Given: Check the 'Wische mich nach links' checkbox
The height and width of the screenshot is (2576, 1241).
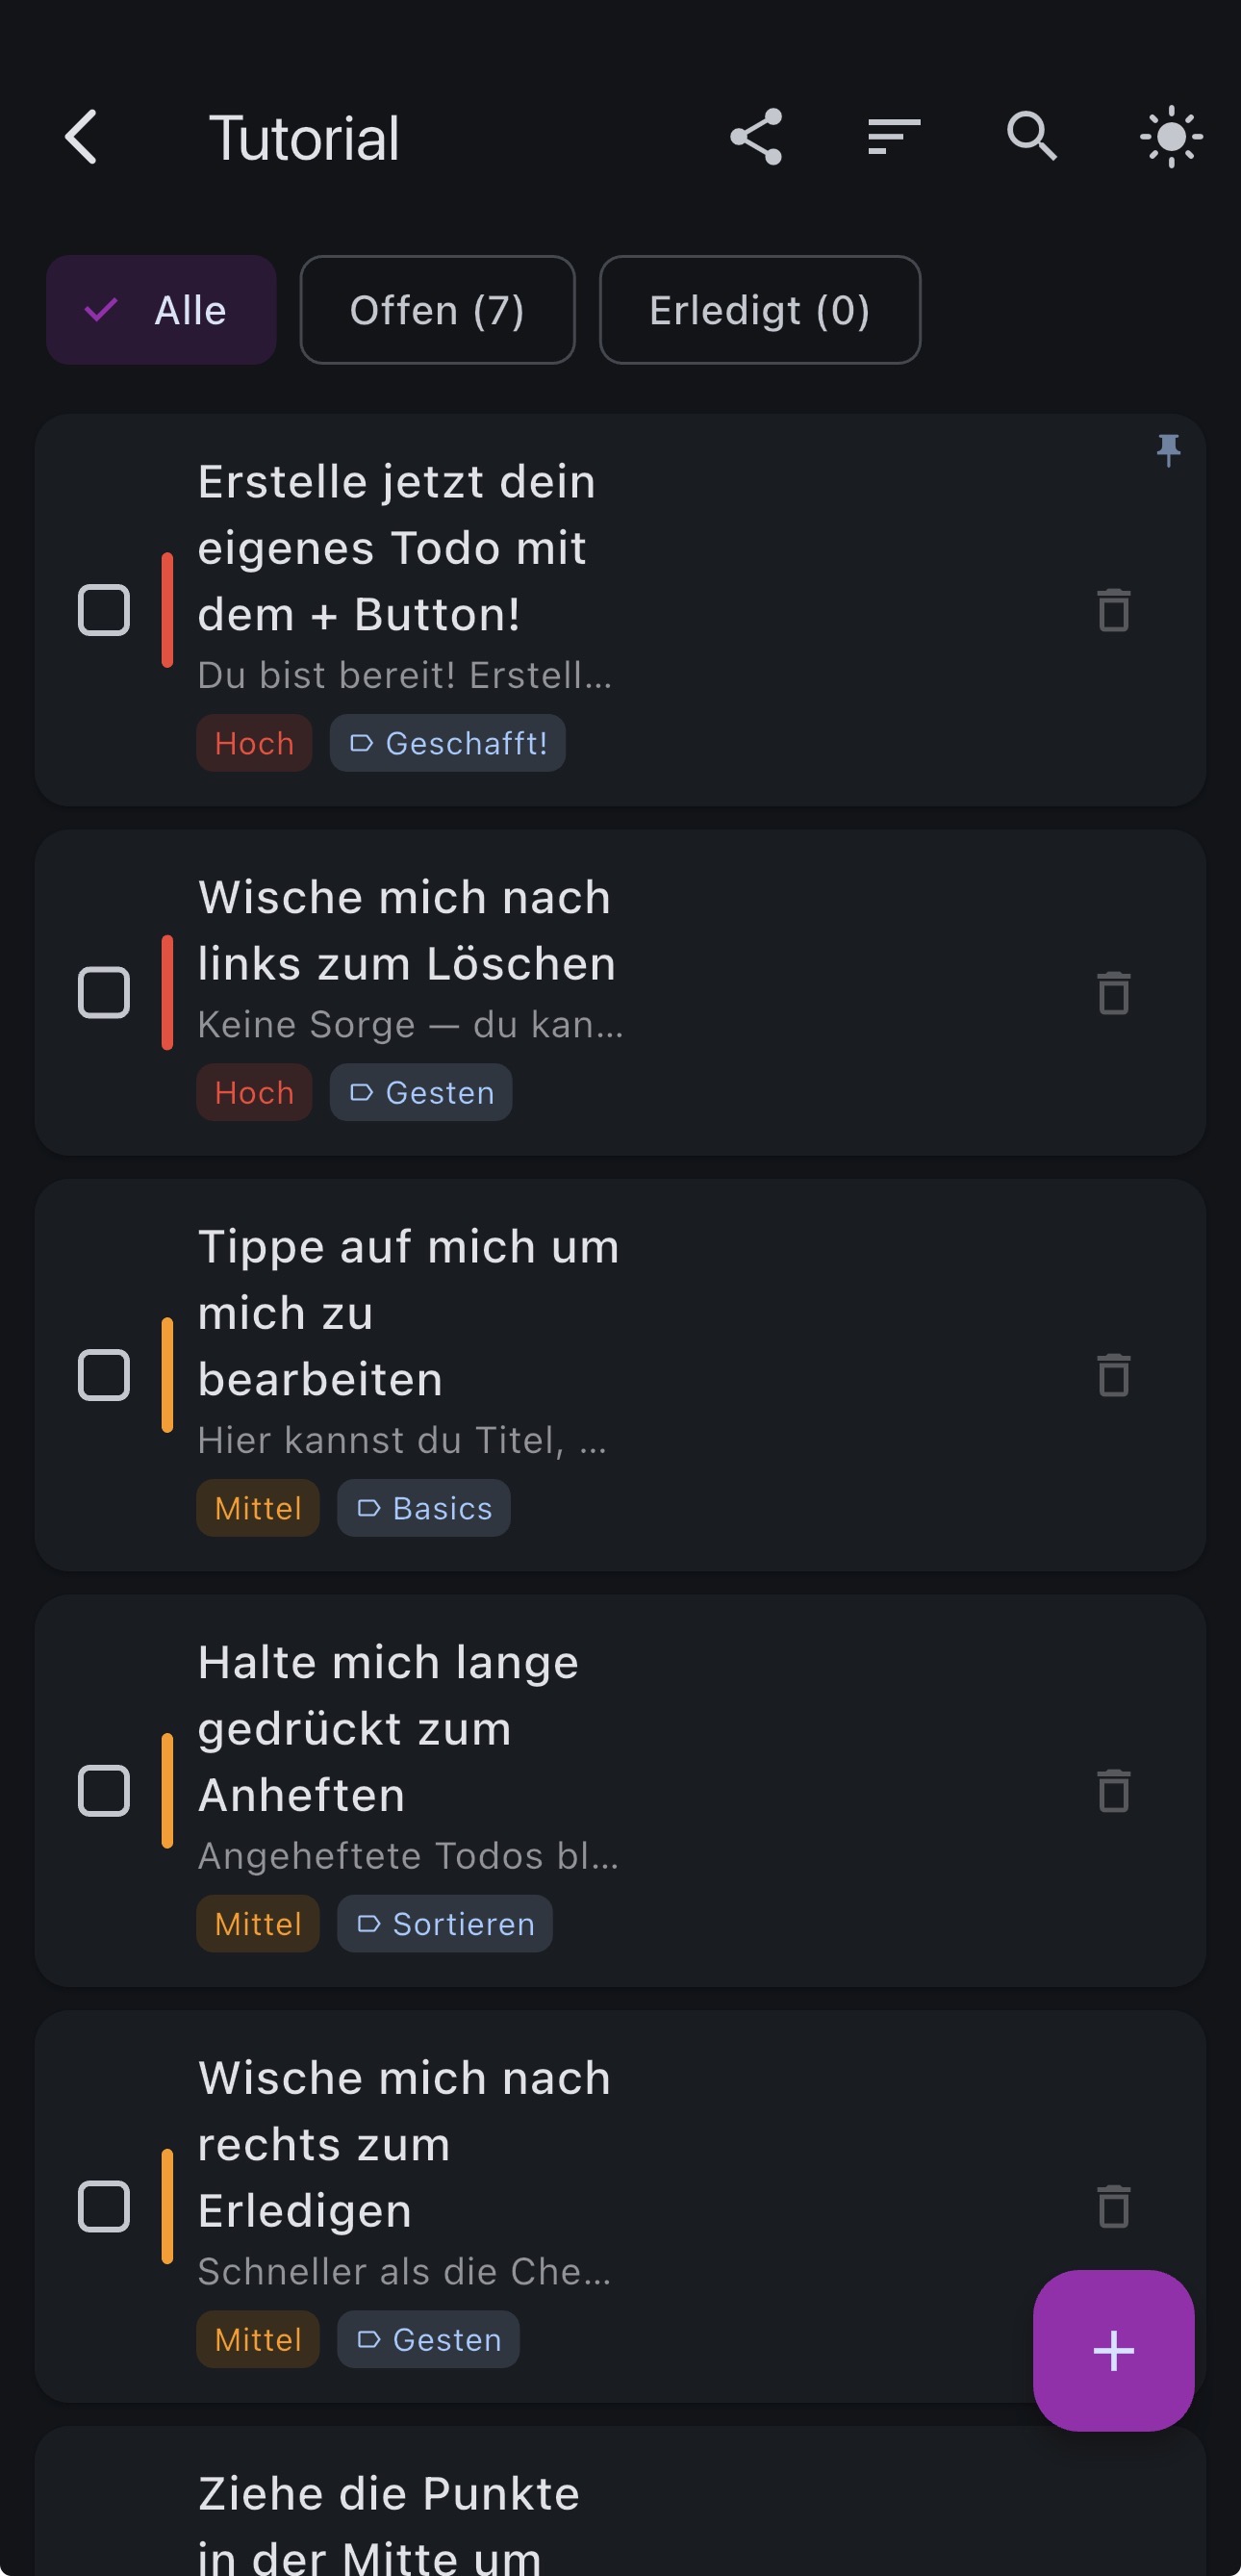Looking at the screenshot, I should [x=104, y=993].
